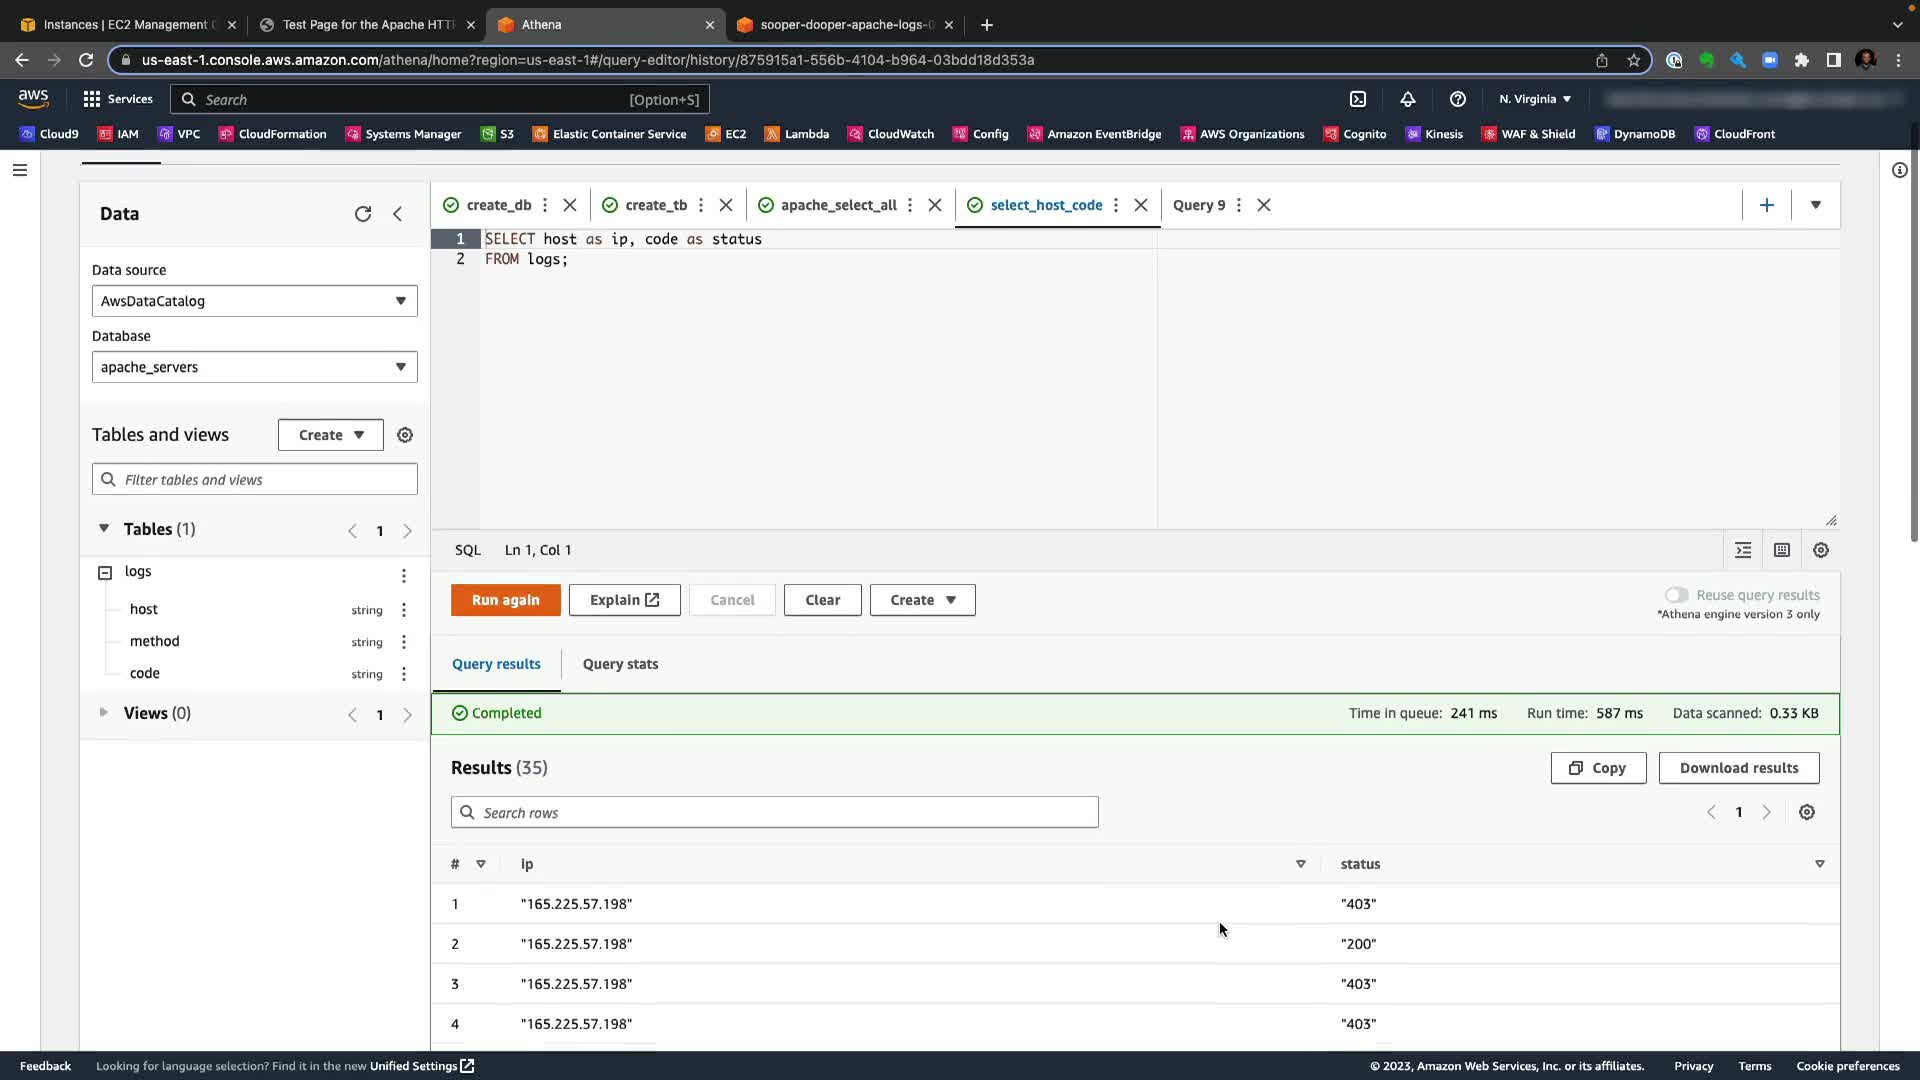Click the Search rows field
The height and width of the screenshot is (1080, 1920).
pos(775,812)
